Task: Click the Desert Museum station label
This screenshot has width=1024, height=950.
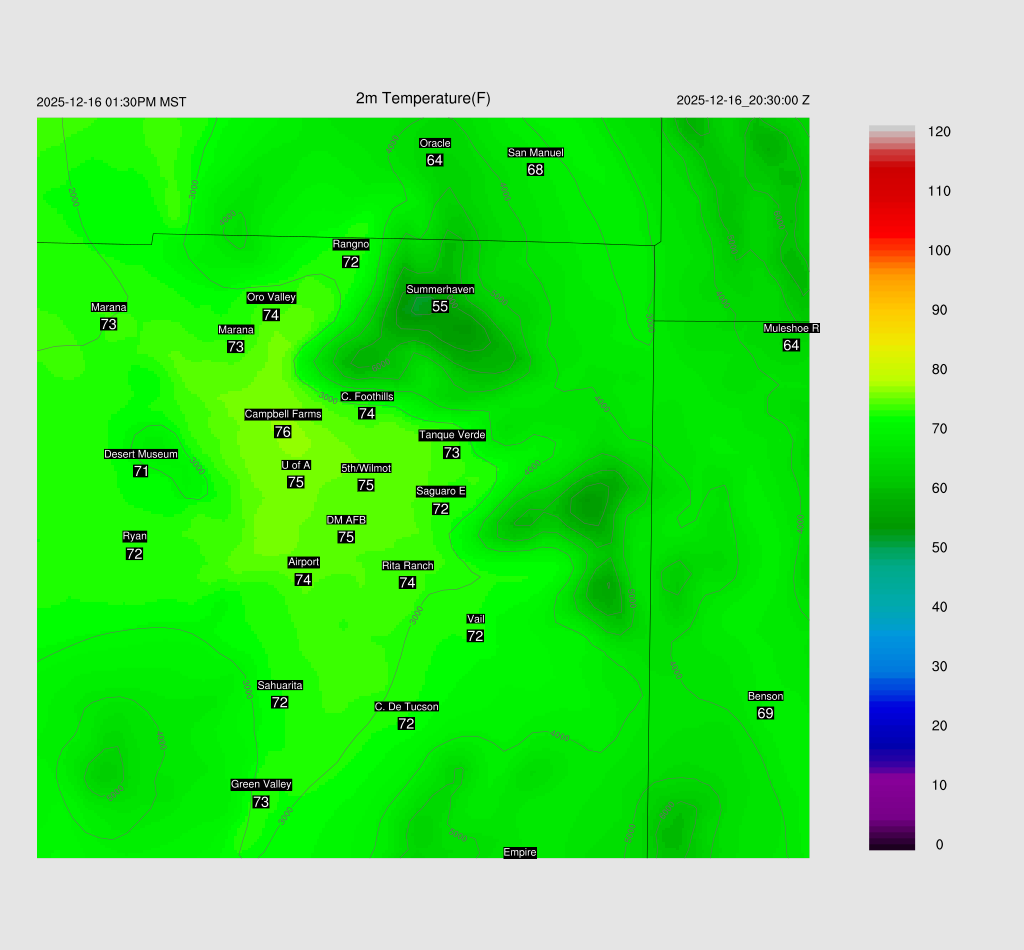Action: [x=141, y=454]
